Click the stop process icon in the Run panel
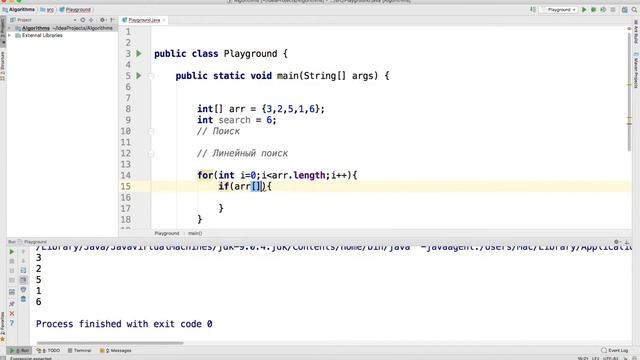640x360 pixels. click(x=12, y=261)
